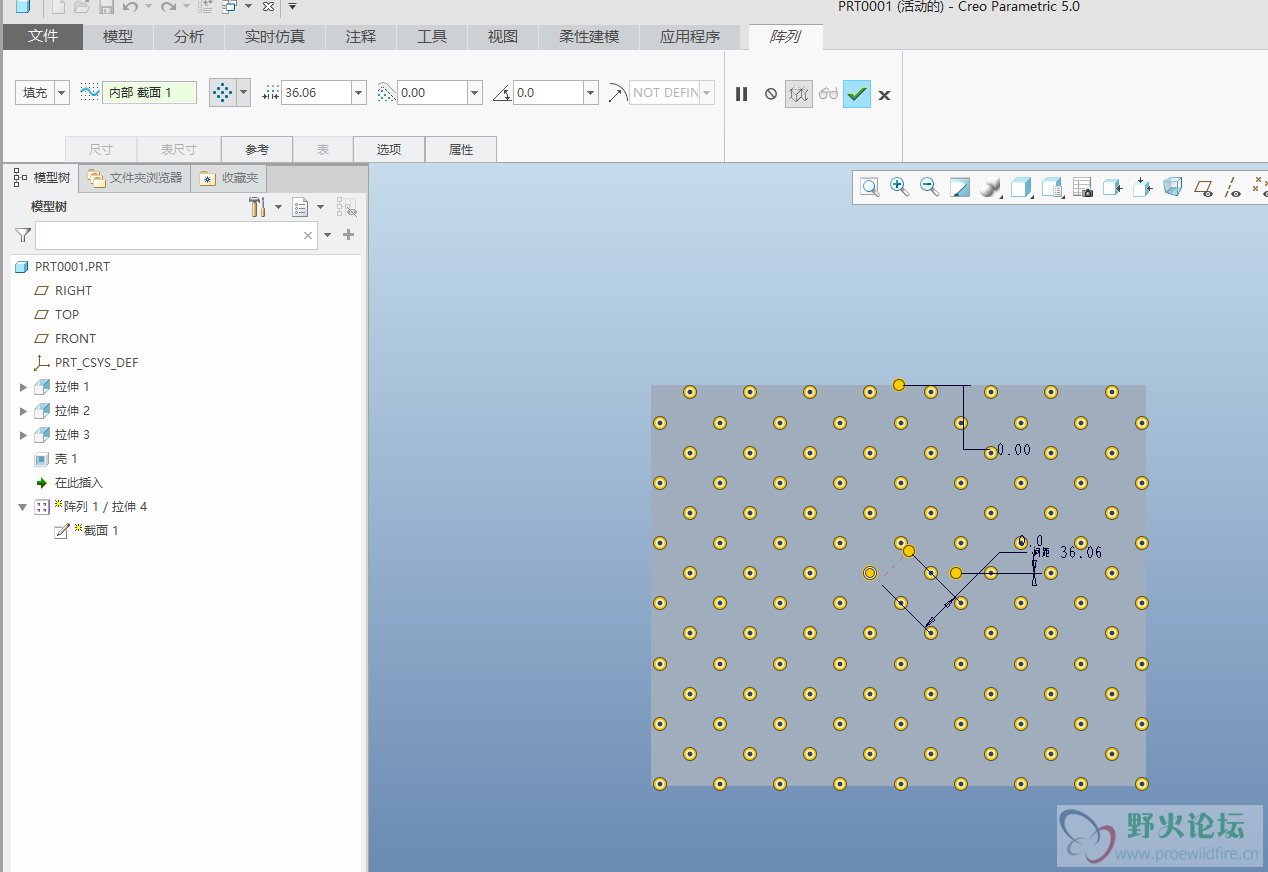Click the table camera snapshot icon
The image size is (1268, 872).
1082,187
